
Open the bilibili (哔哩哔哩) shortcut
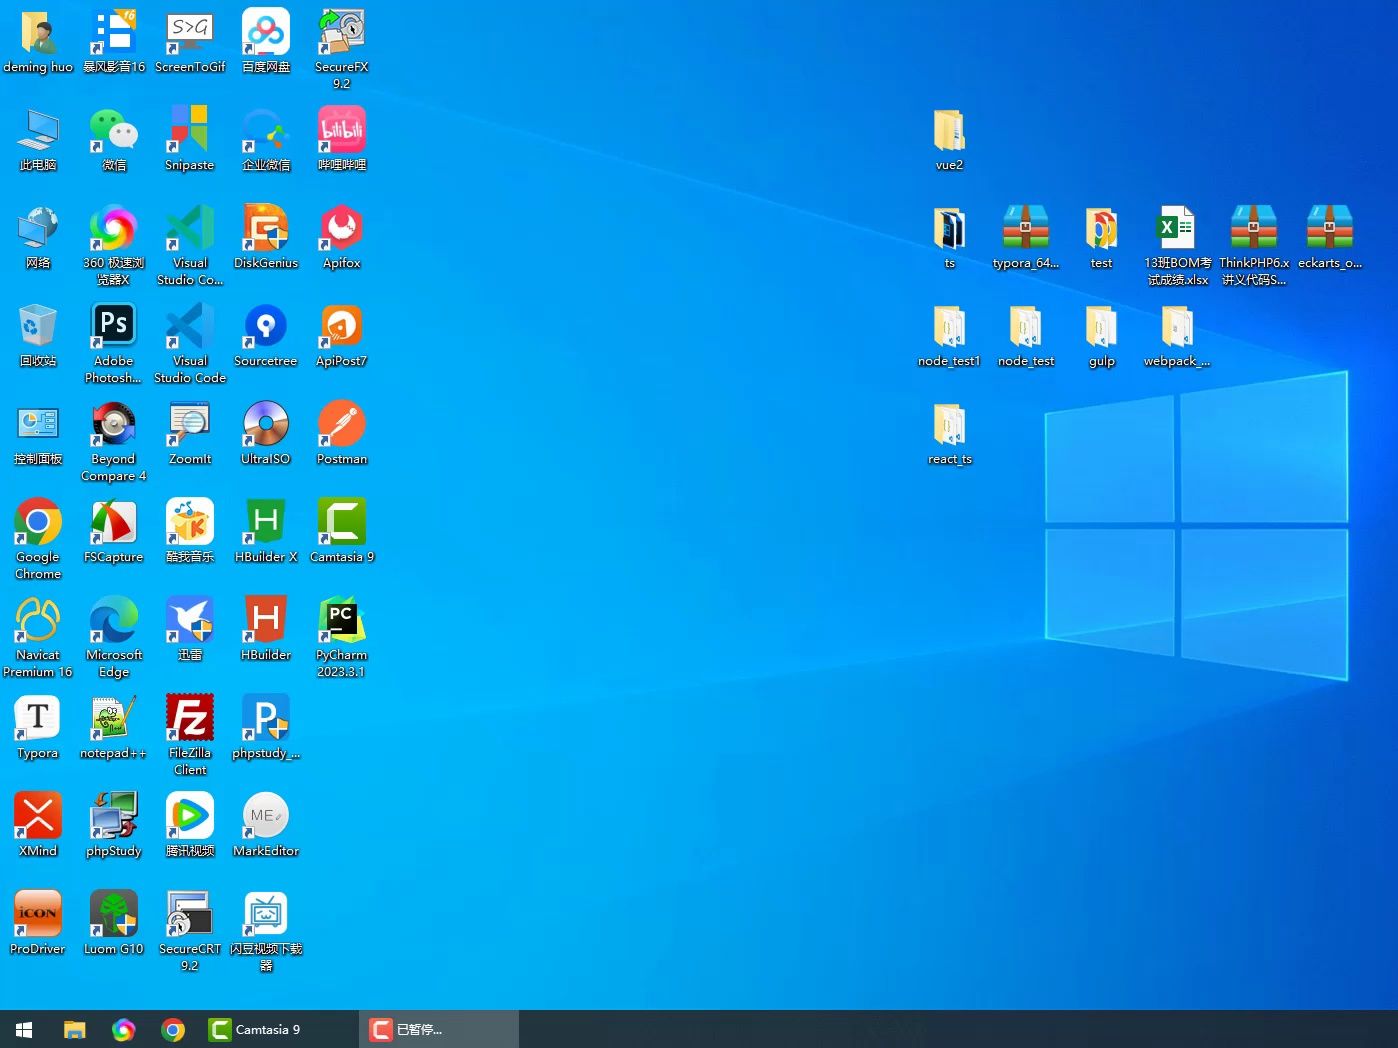342,140
